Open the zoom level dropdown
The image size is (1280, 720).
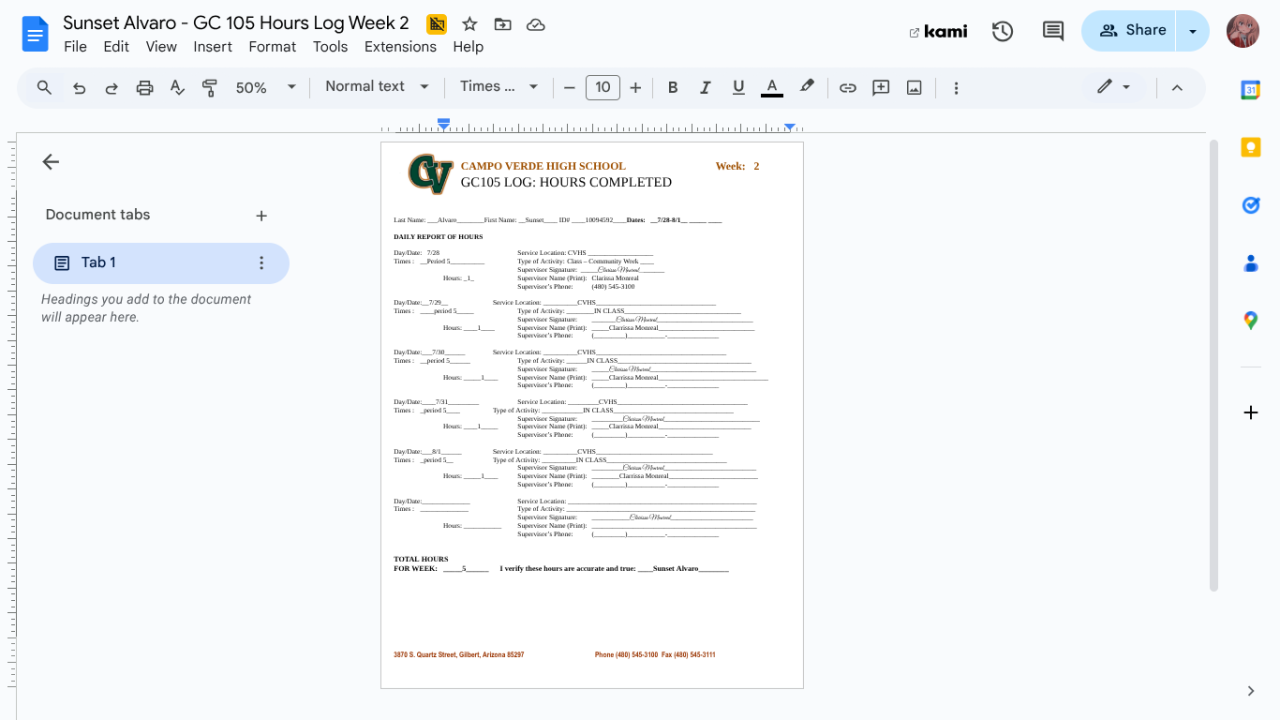tap(266, 88)
